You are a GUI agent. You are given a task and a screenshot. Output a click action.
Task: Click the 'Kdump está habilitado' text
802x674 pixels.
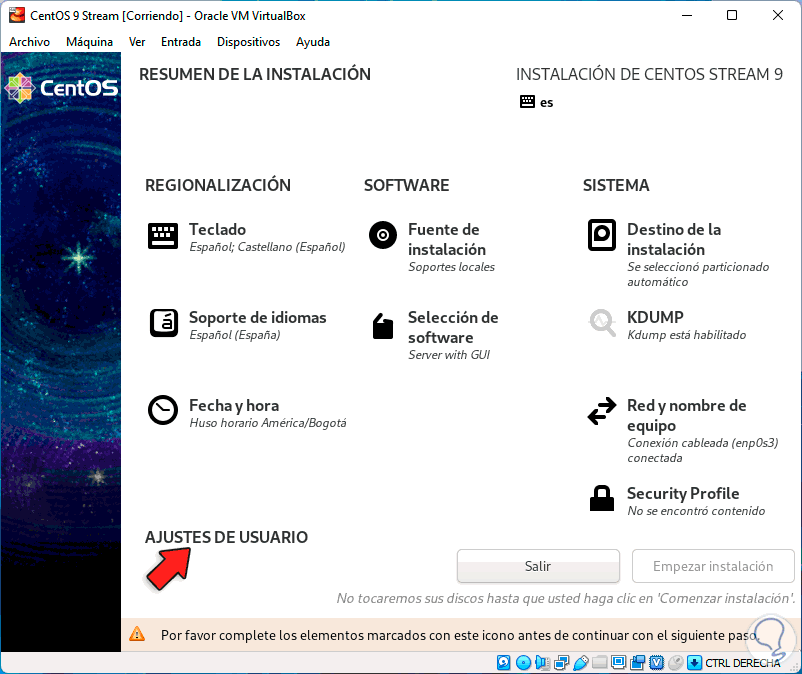click(x=686, y=335)
